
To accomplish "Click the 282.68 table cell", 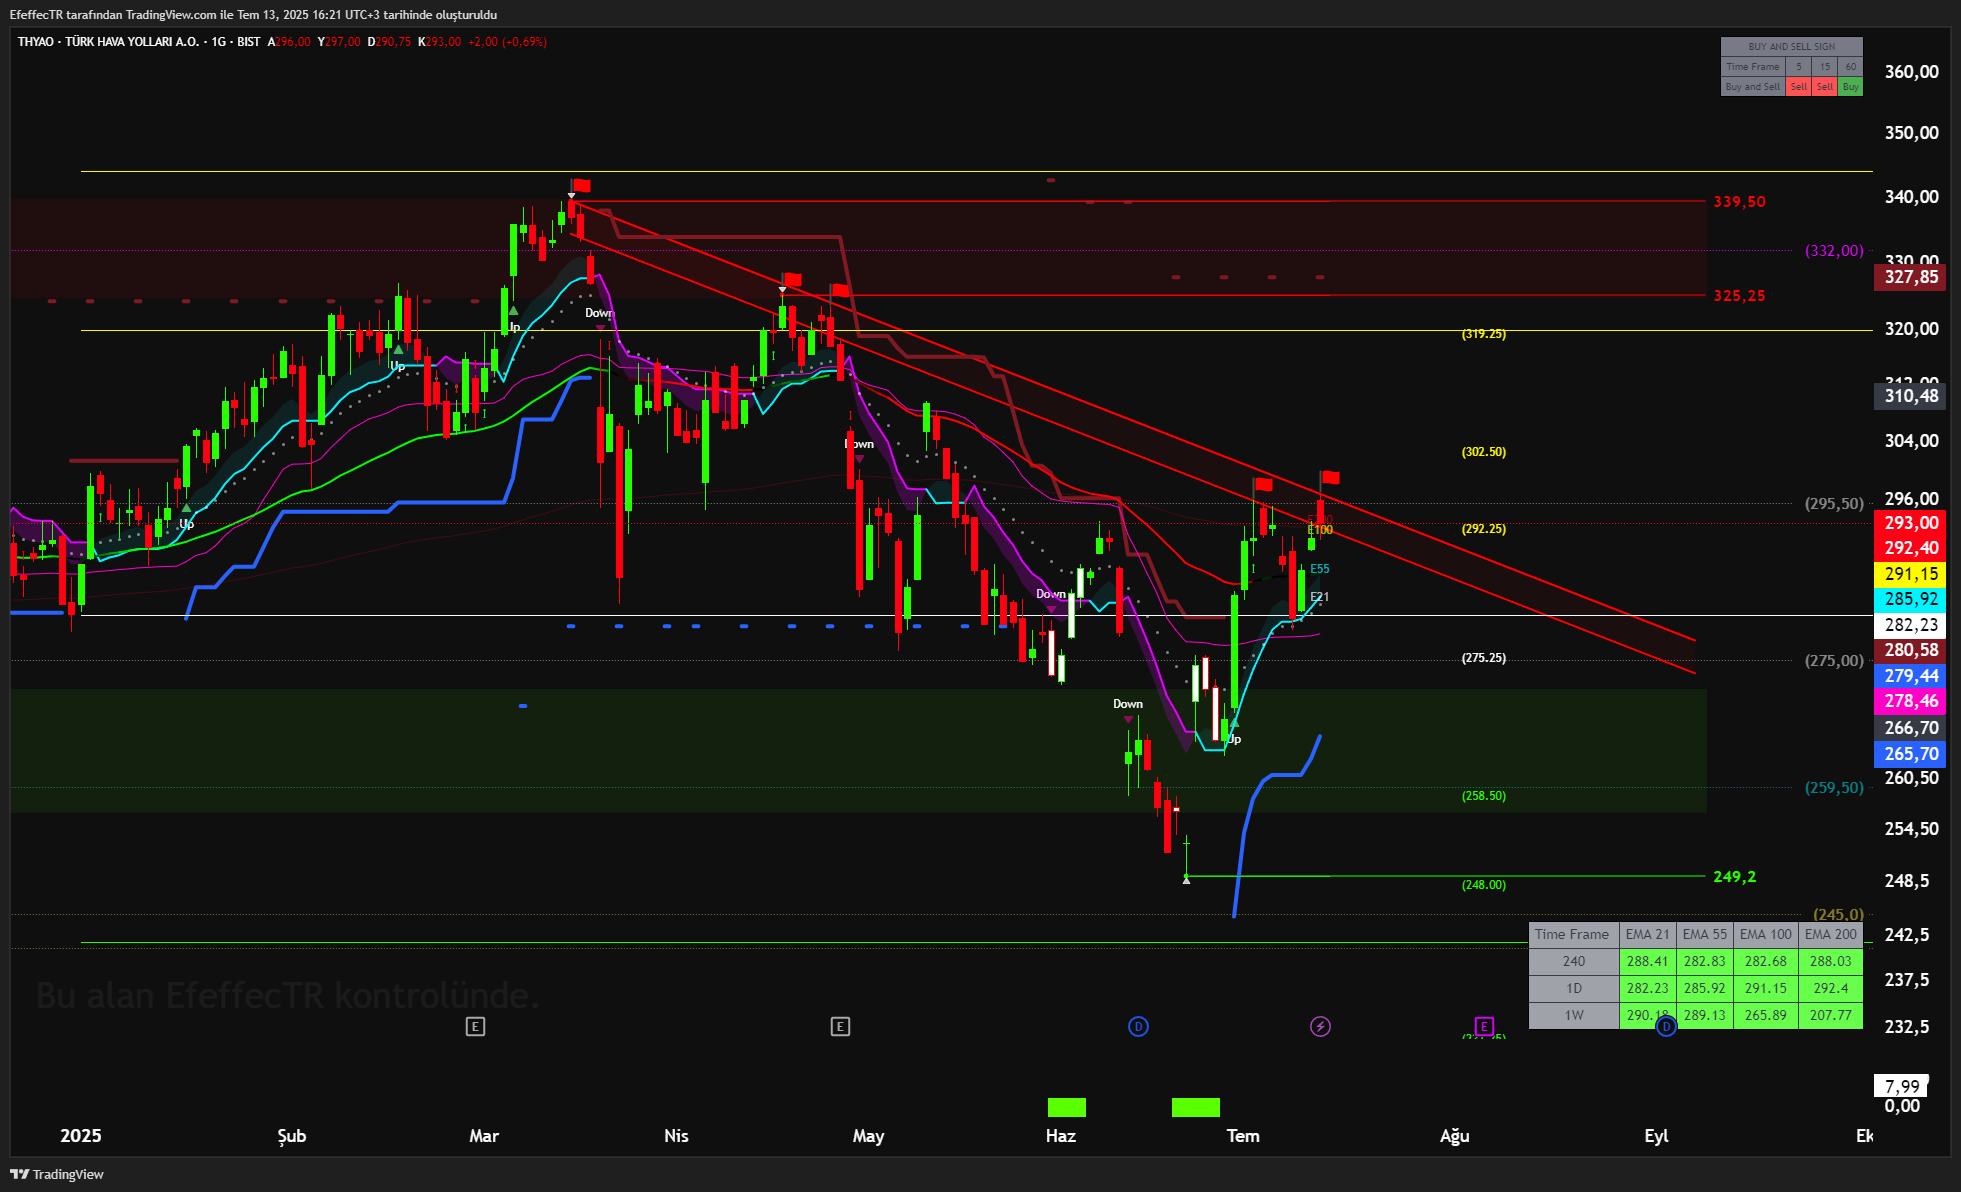I will click(1765, 961).
